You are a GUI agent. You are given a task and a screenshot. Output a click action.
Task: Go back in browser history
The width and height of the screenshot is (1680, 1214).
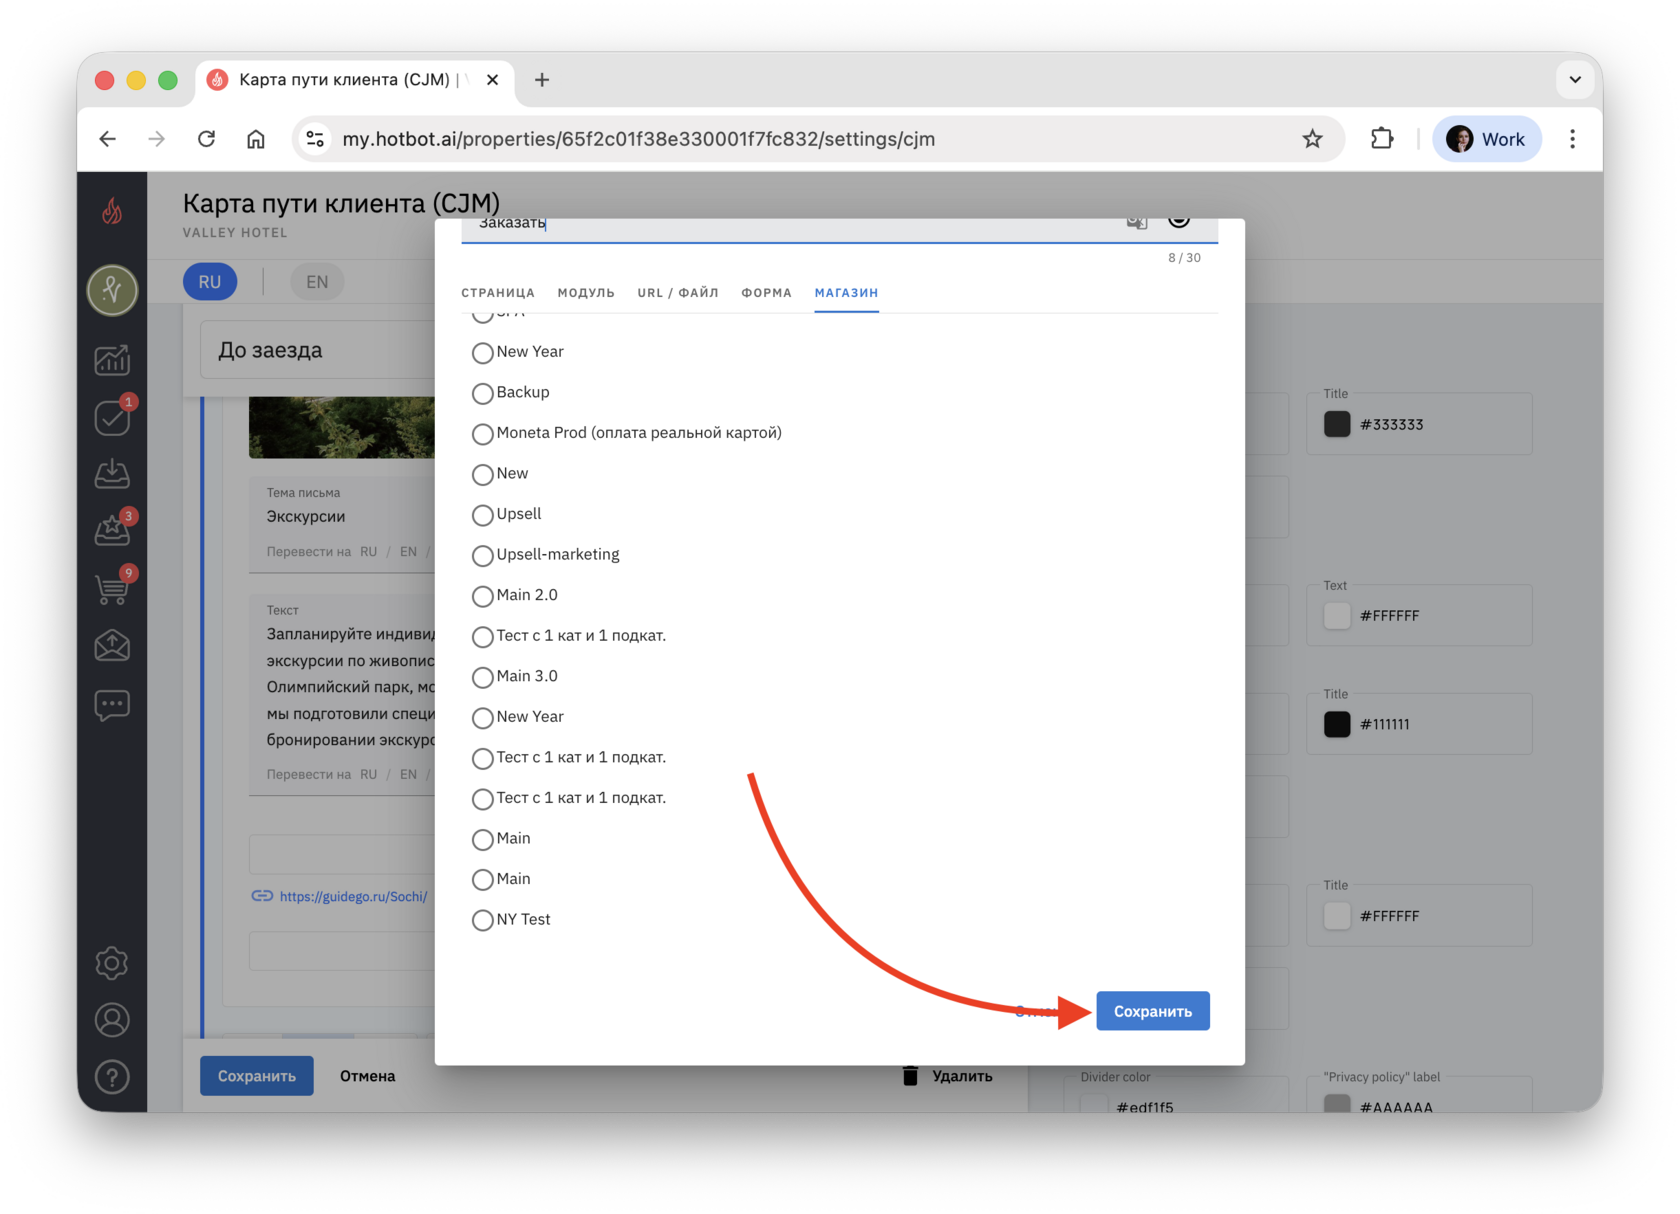pyautogui.click(x=108, y=139)
